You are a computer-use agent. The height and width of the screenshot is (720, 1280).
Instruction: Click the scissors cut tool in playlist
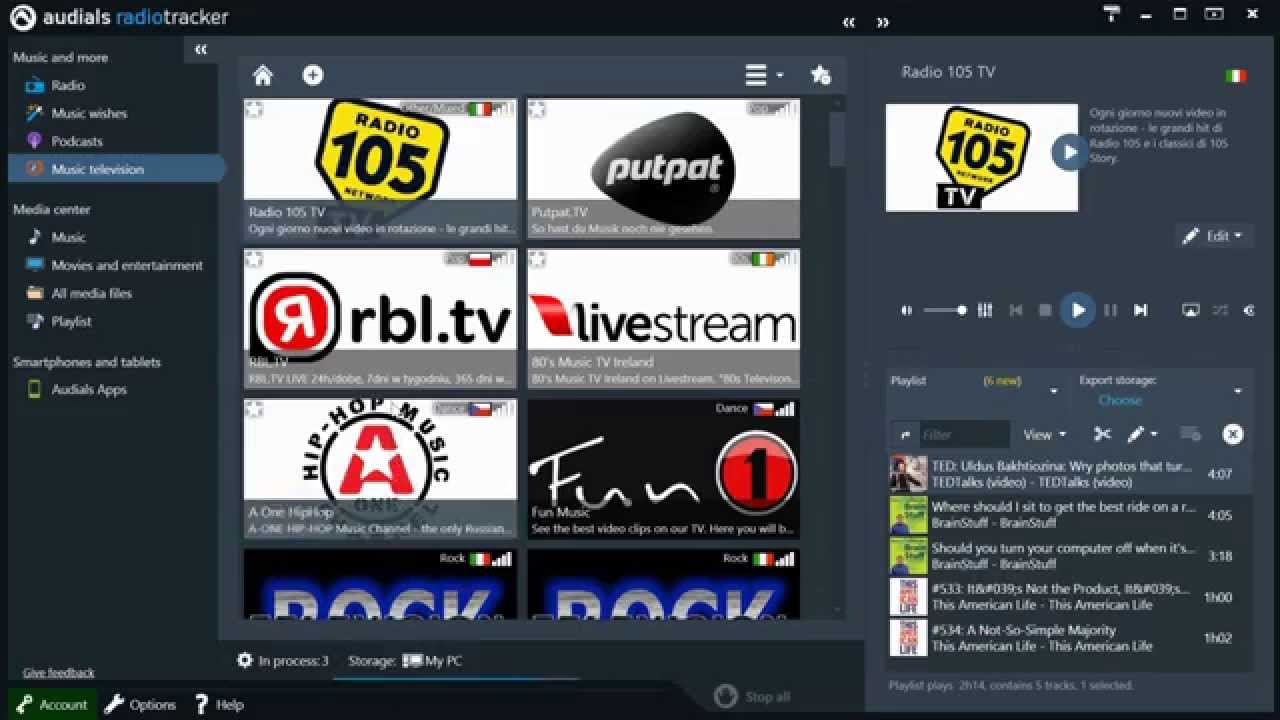[x=1102, y=434]
